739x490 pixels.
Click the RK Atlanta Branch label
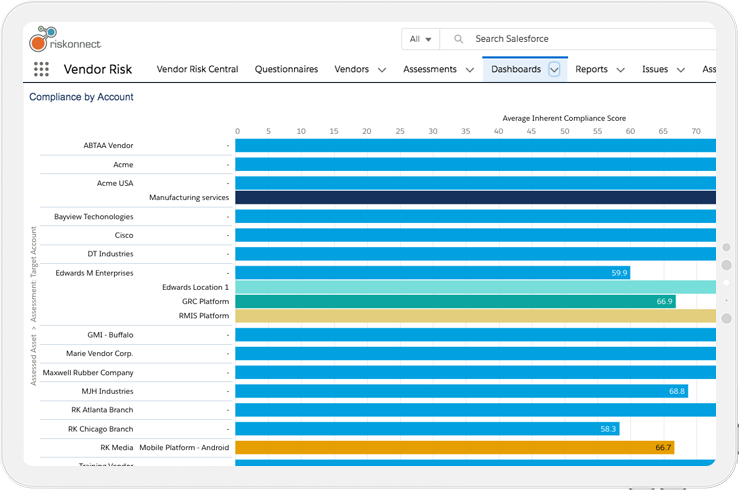tap(102, 410)
